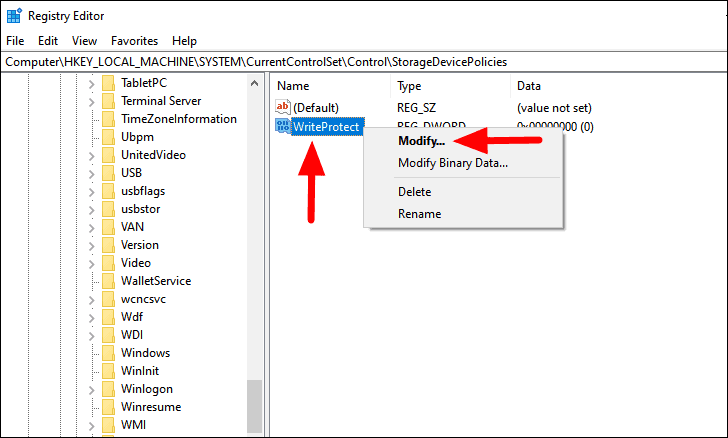Click the WriteProtect DWORD value icon
The height and width of the screenshot is (438, 728).
click(x=283, y=126)
